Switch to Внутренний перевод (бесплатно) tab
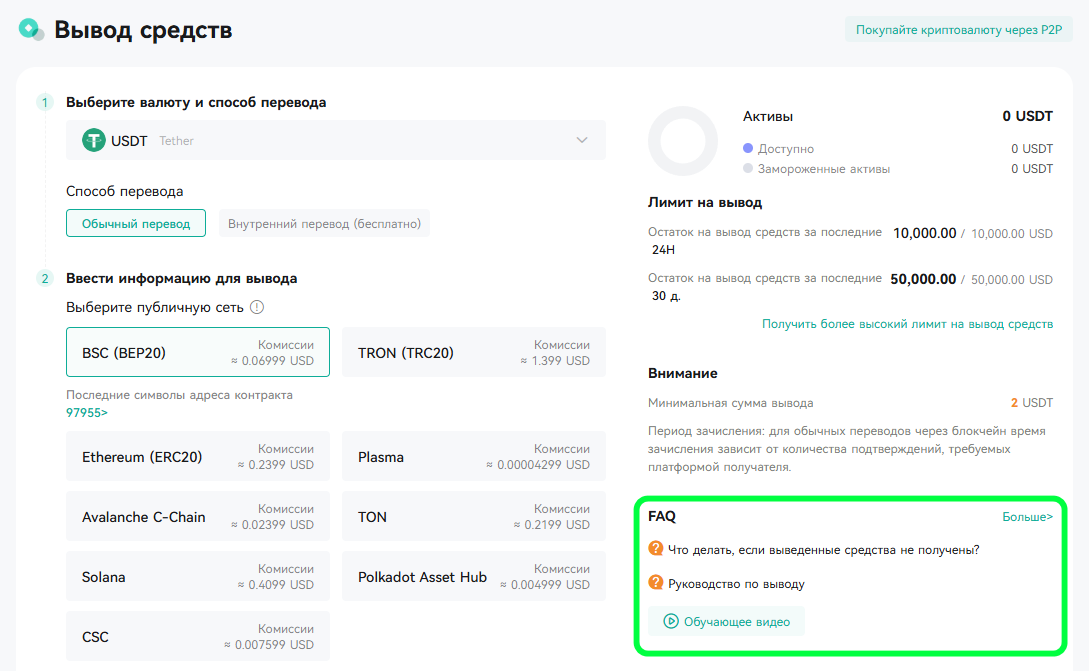 coord(324,223)
